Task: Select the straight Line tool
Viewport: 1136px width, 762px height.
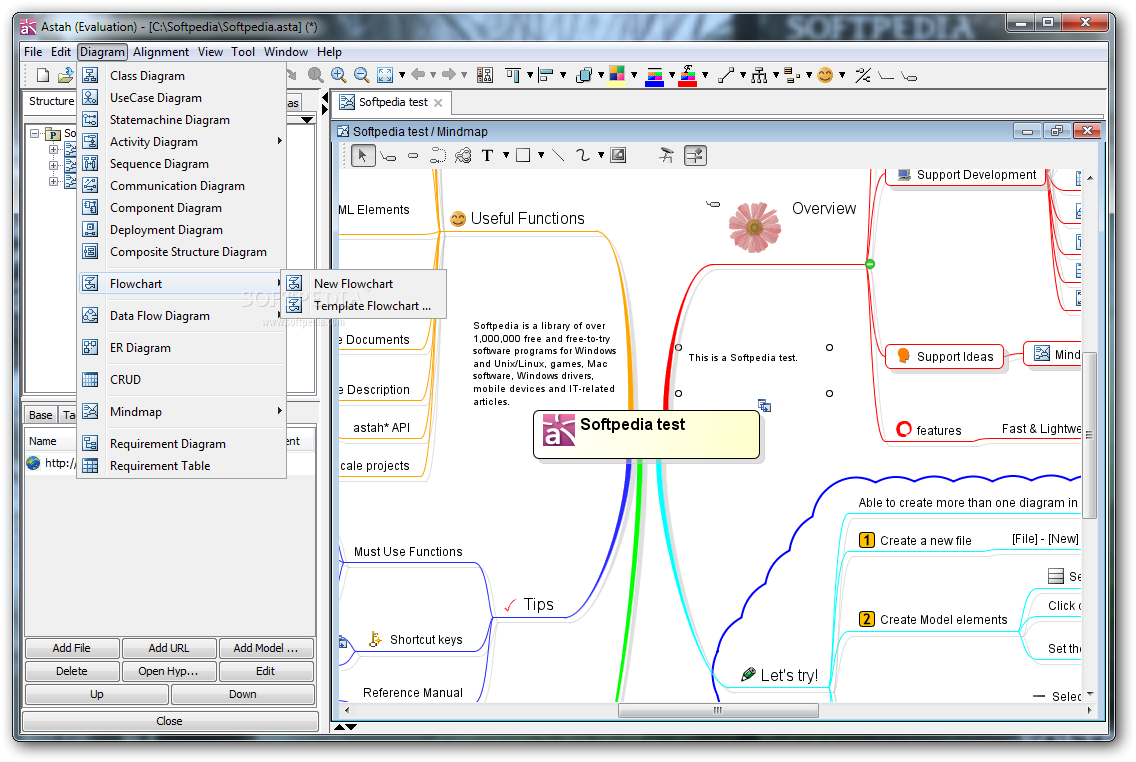Action: pos(558,156)
